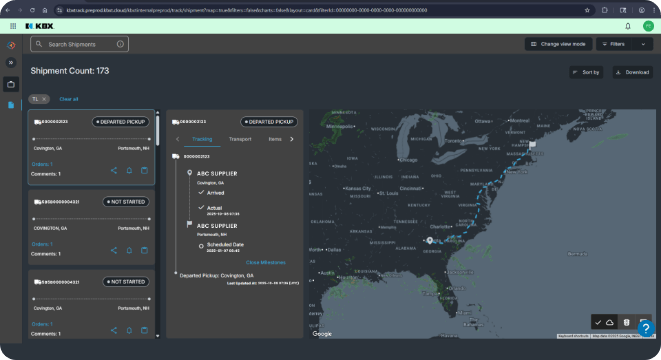Click the right tab-scroll chevron
661x360 pixels.
pos(292,139)
